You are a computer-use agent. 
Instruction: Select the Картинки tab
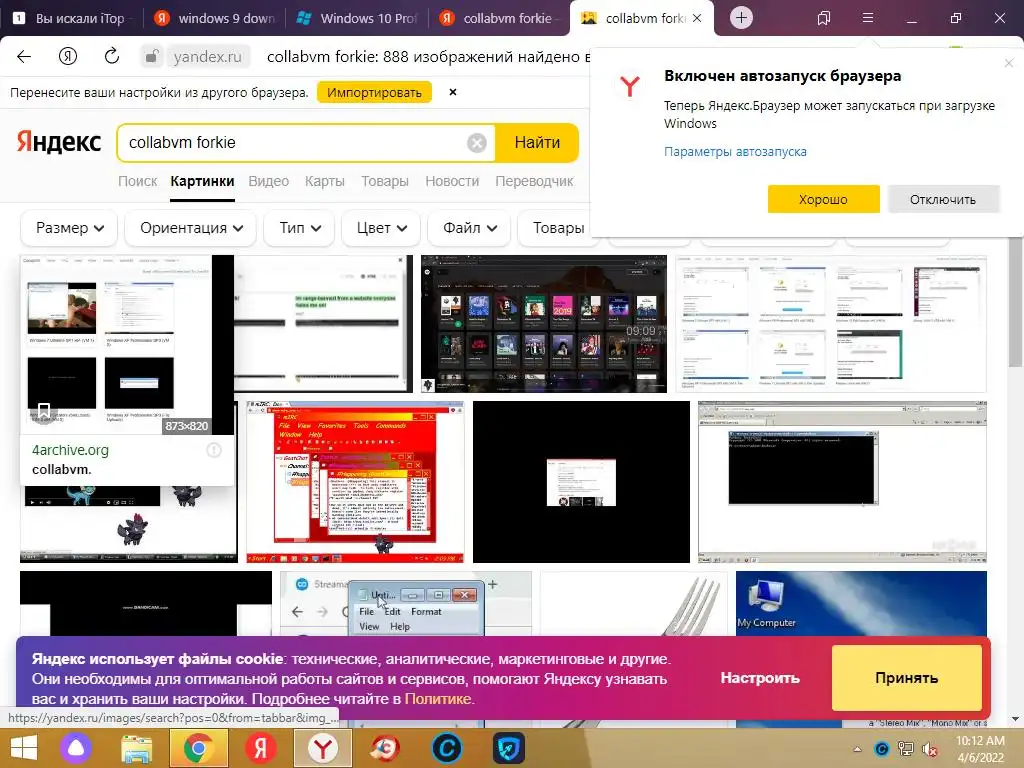click(x=202, y=181)
